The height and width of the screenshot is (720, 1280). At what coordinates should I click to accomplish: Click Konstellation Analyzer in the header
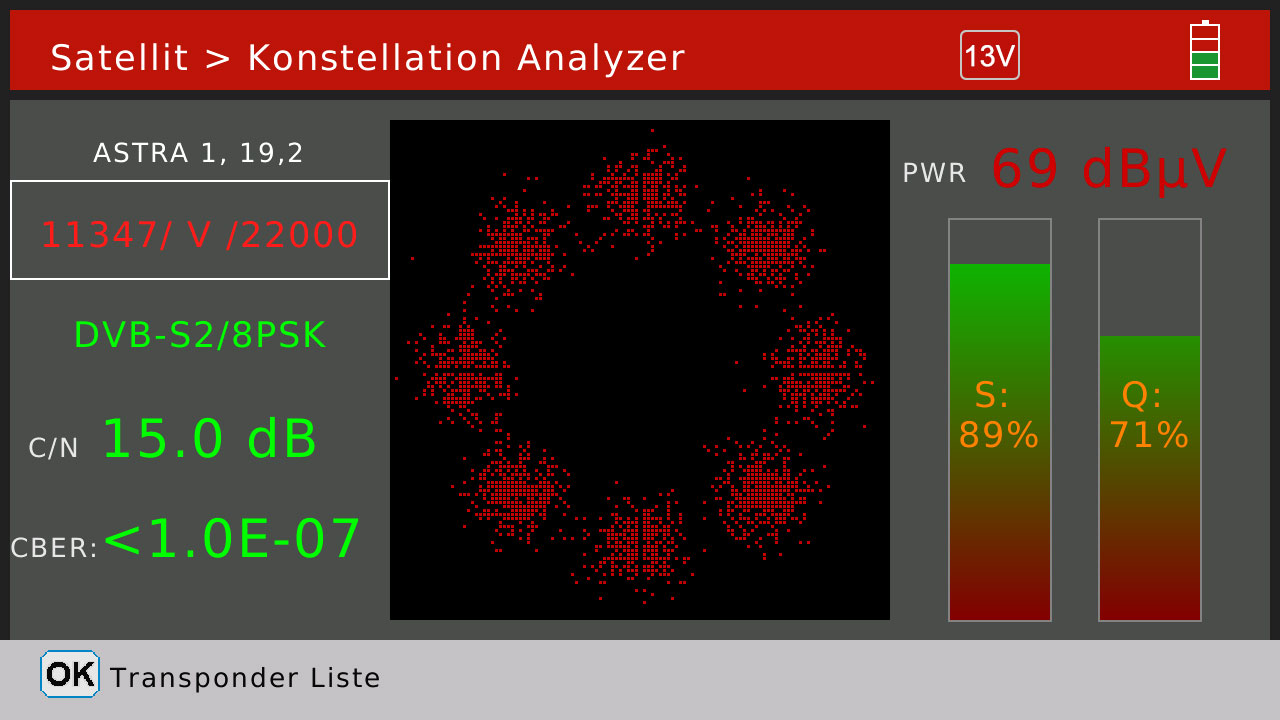[466, 58]
